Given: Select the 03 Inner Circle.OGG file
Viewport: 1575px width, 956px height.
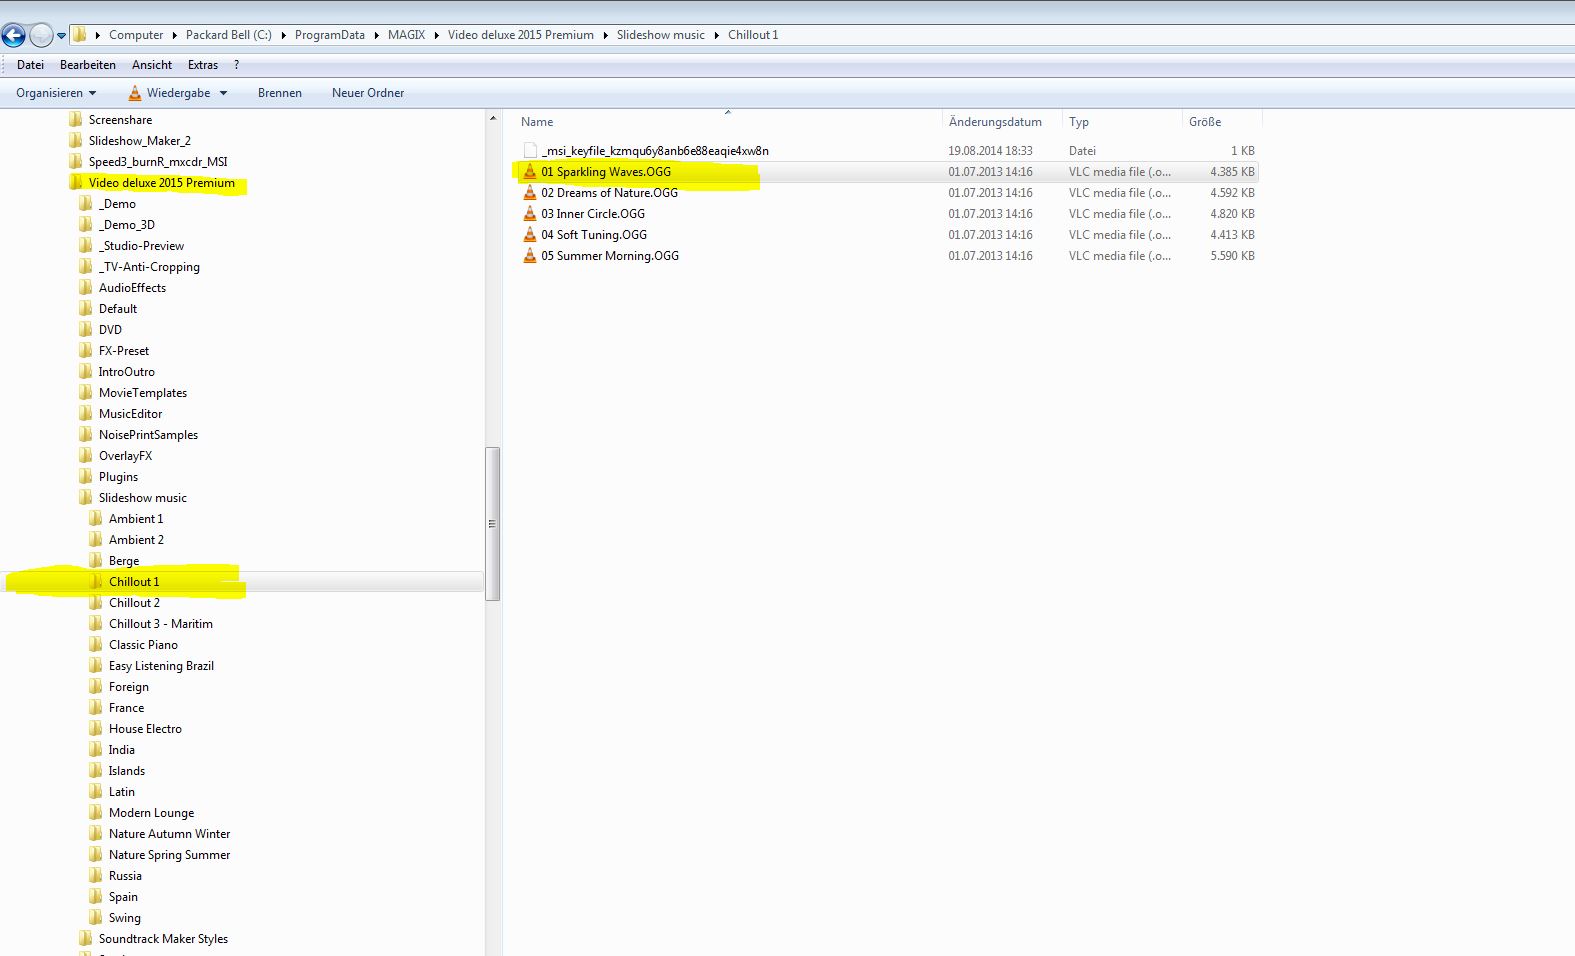Looking at the screenshot, I should click(x=593, y=214).
